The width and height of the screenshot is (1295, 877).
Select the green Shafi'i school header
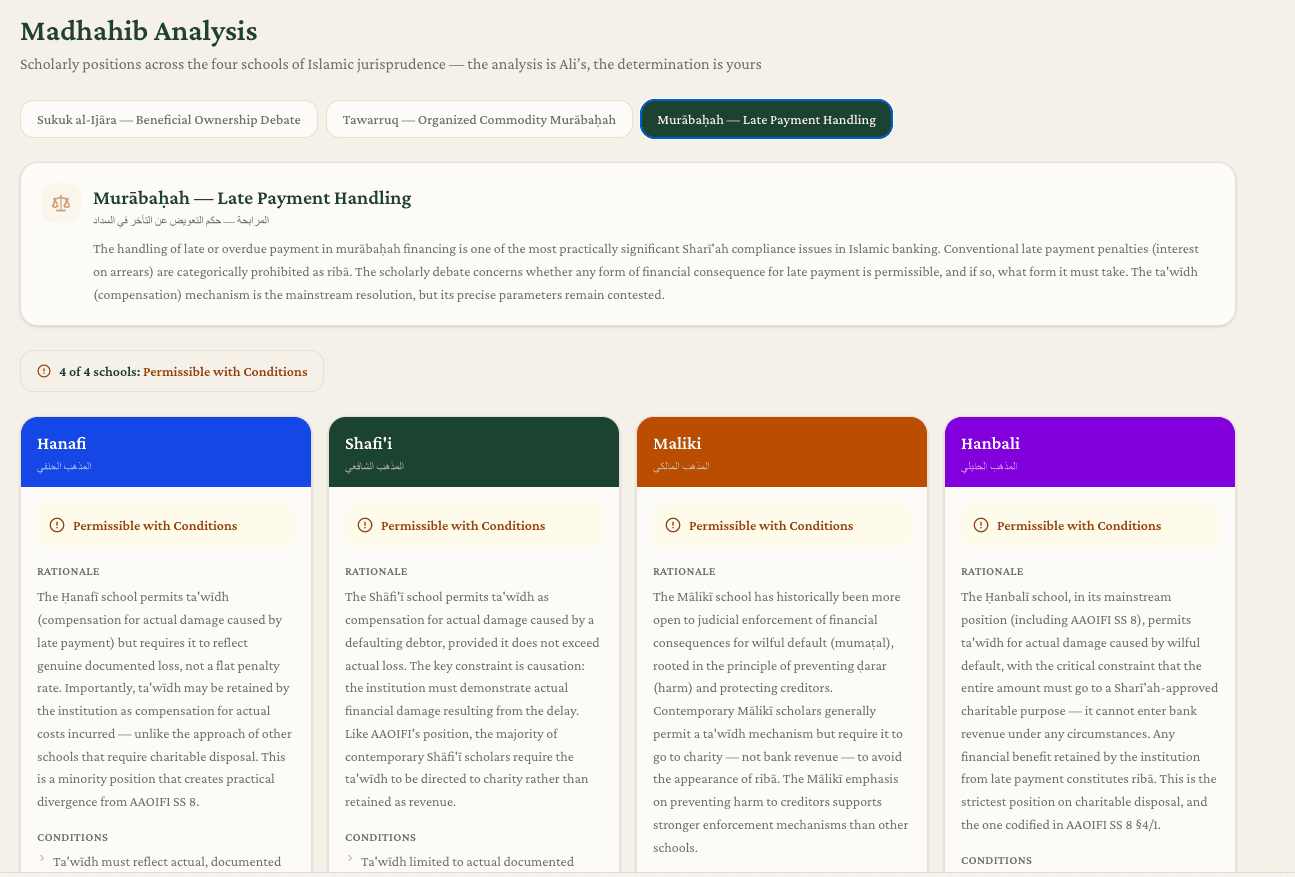[474, 451]
